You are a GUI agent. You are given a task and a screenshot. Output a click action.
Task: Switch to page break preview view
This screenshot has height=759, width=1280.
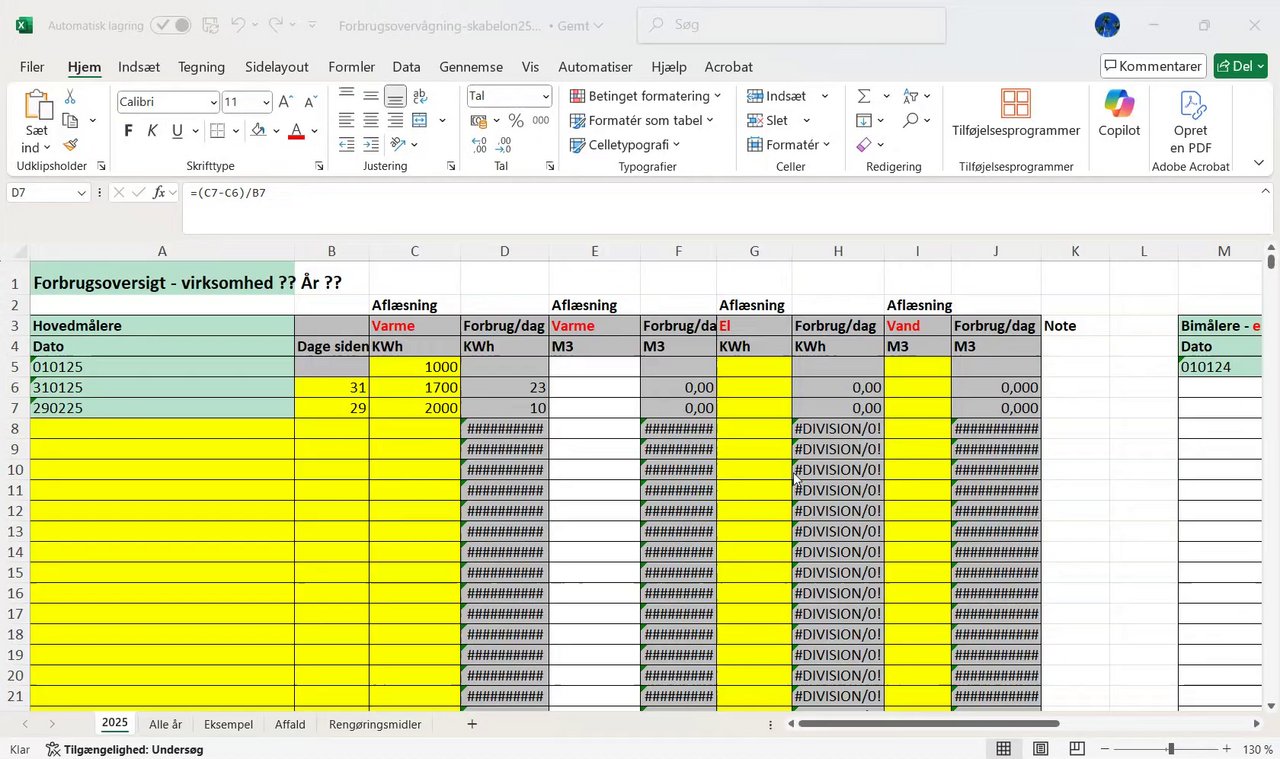(x=1077, y=749)
